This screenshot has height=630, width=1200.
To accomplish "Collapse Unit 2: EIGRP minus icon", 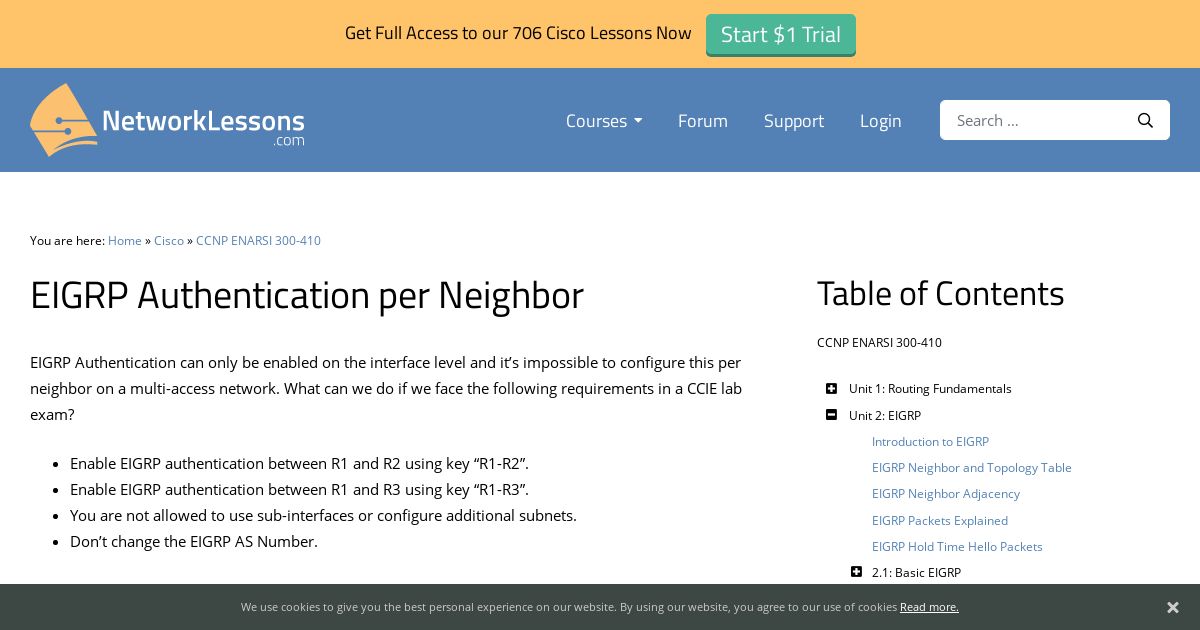I will (831, 415).
